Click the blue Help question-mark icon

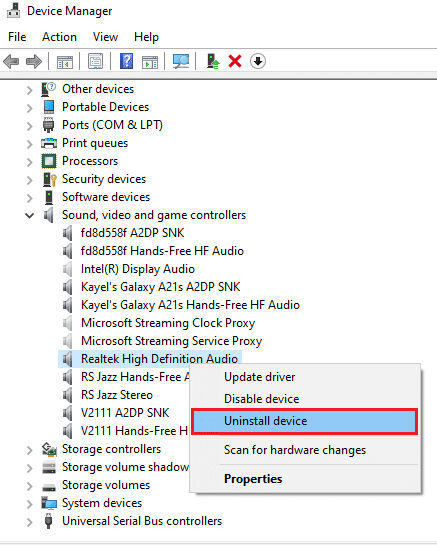click(x=126, y=61)
